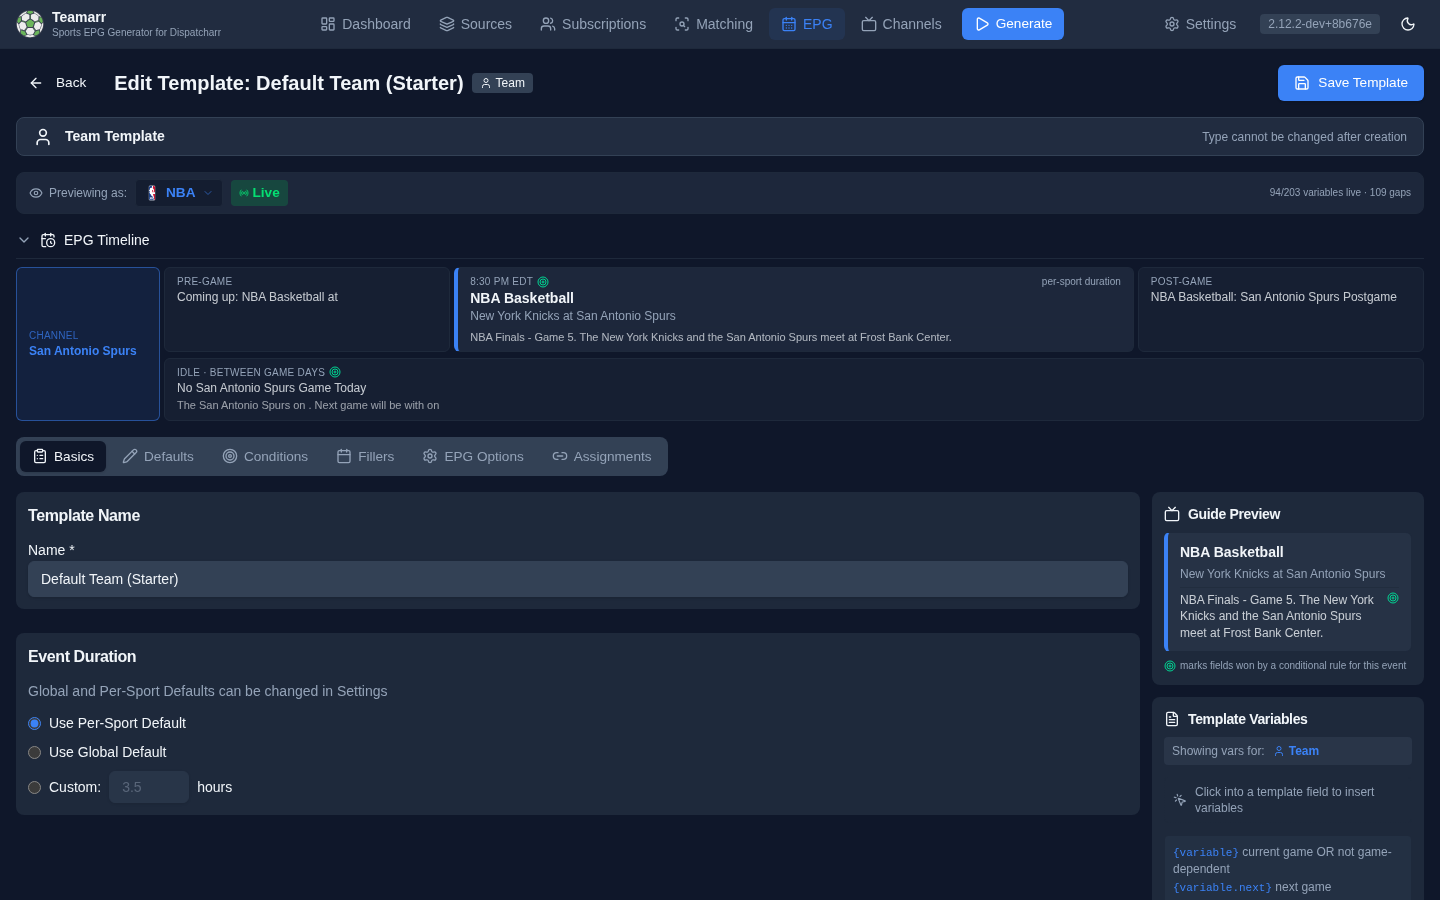Image resolution: width=1440 pixels, height=900 pixels.
Task: Open the Channels page
Action: point(901,24)
